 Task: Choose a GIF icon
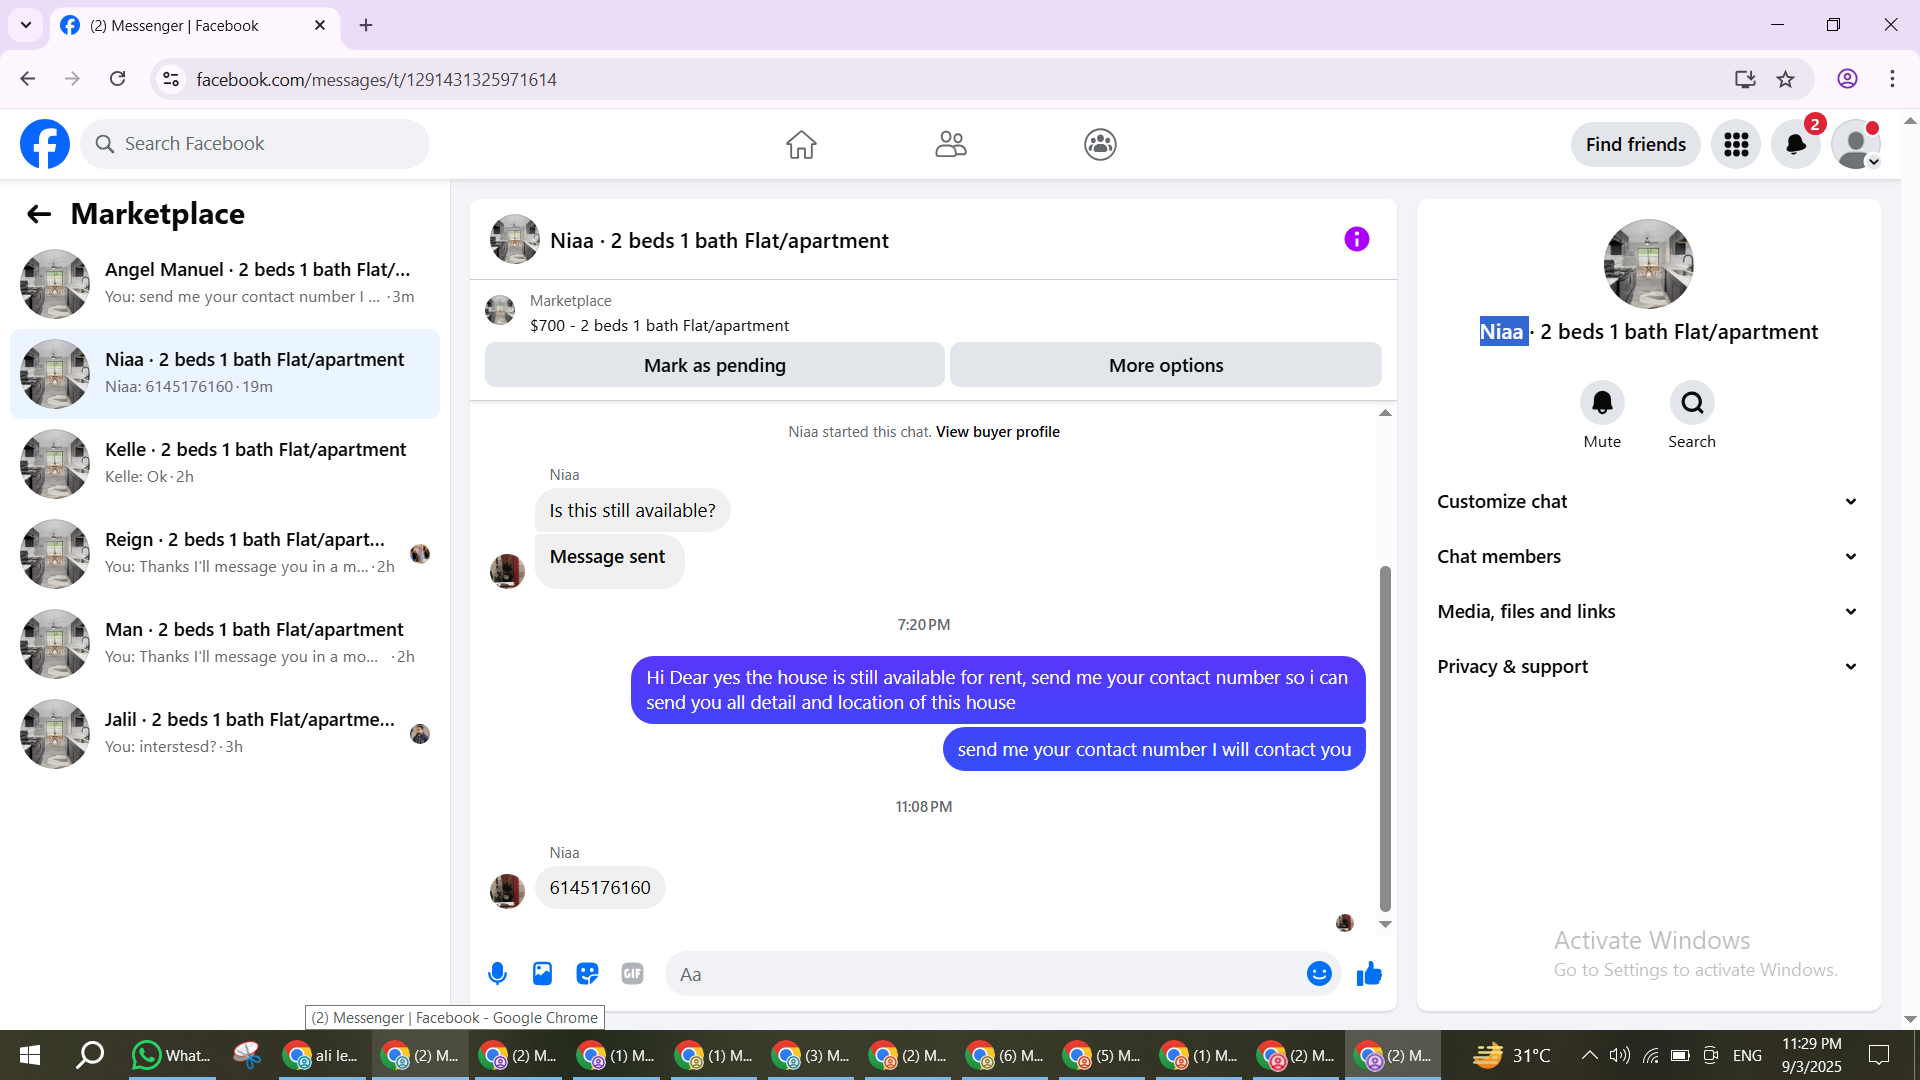(632, 974)
